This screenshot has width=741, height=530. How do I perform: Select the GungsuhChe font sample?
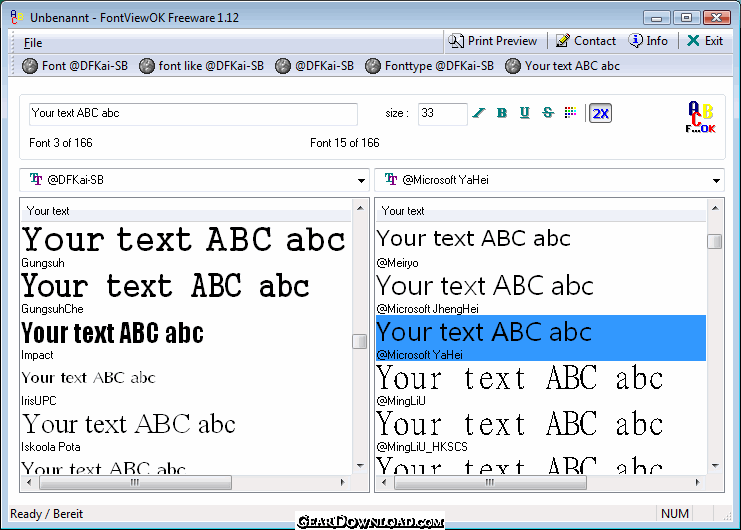pos(186,292)
